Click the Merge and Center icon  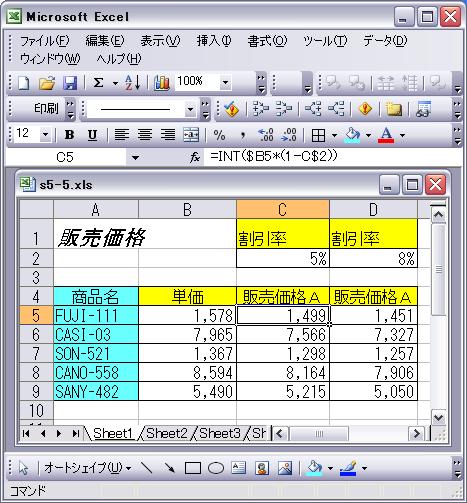coord(191,135)
